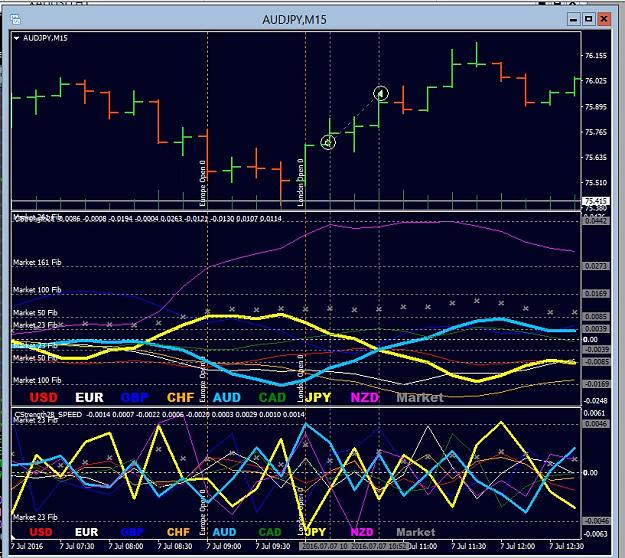625x558 pixels.
Task: Click the CHF label in strength panel
Action: pyautogui.click(x=181, y=397)
